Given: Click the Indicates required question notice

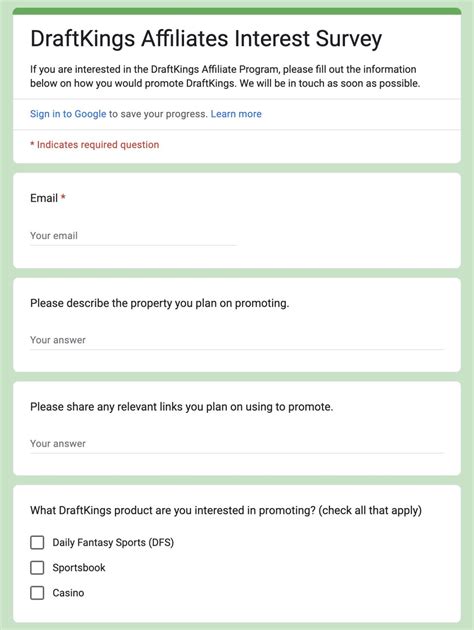Looking at the screenshot, I should pyautogui.click(x=95, y=145).
